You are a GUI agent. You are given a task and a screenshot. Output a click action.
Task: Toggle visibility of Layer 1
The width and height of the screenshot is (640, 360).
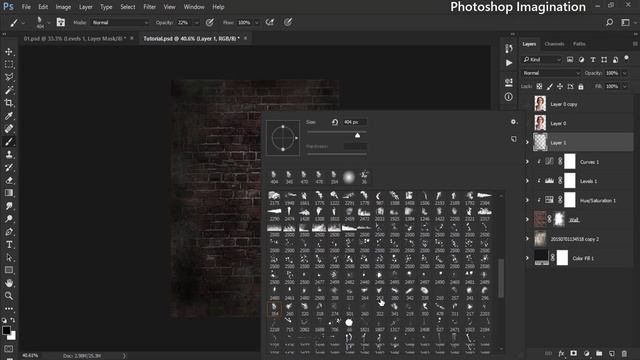click(x=527, y=142)
